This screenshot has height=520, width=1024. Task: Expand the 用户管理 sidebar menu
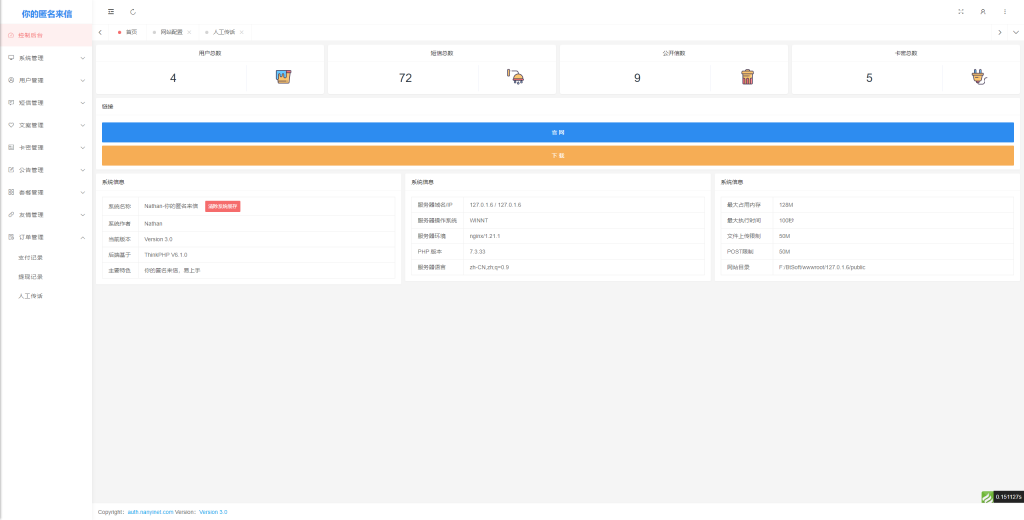(x=45, y=80)
